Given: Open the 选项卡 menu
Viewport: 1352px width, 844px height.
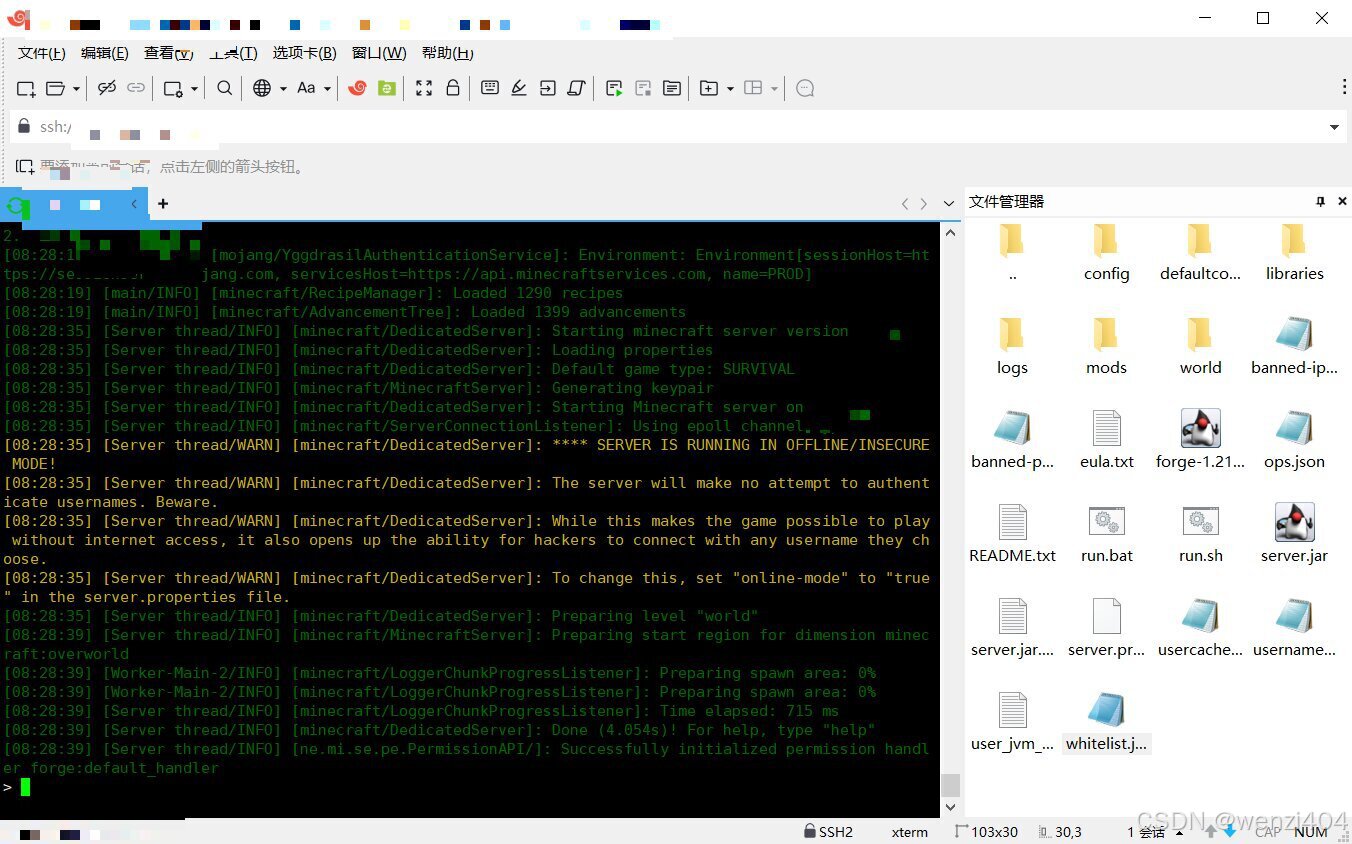Looking at the screenshot, I should coord(304,53).
